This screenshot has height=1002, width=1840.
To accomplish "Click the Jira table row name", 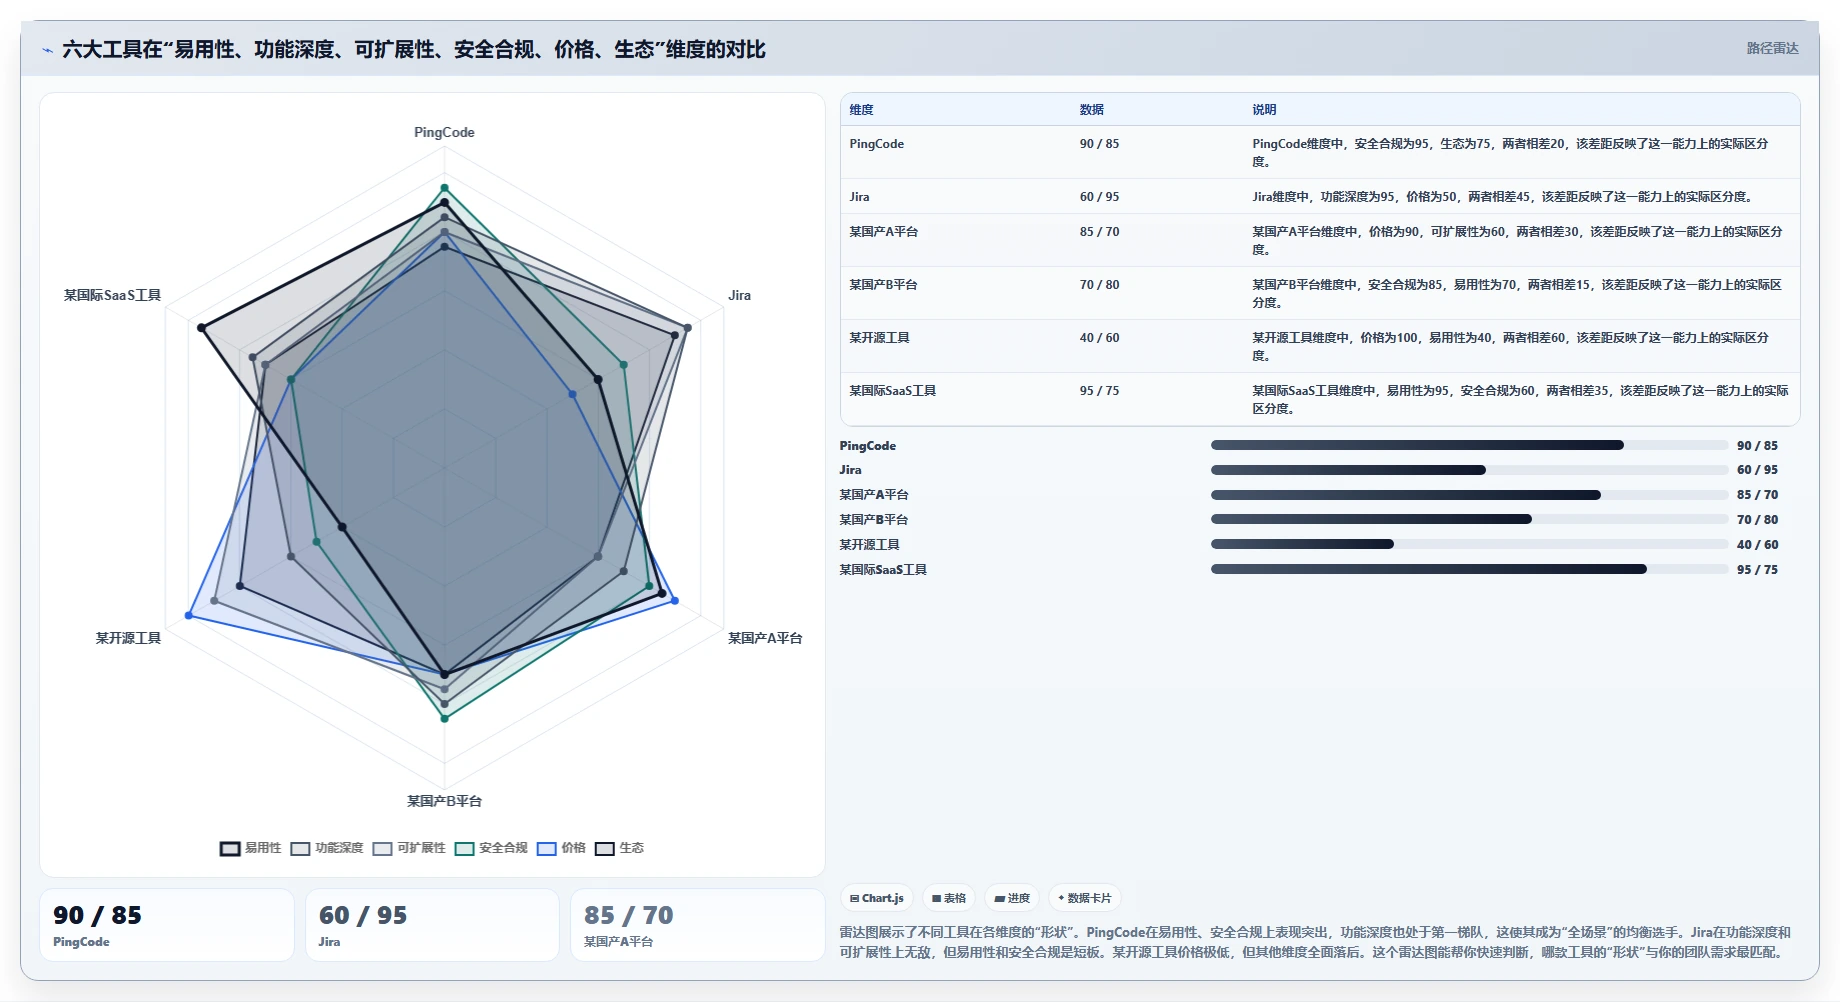I will click(859, 197).
